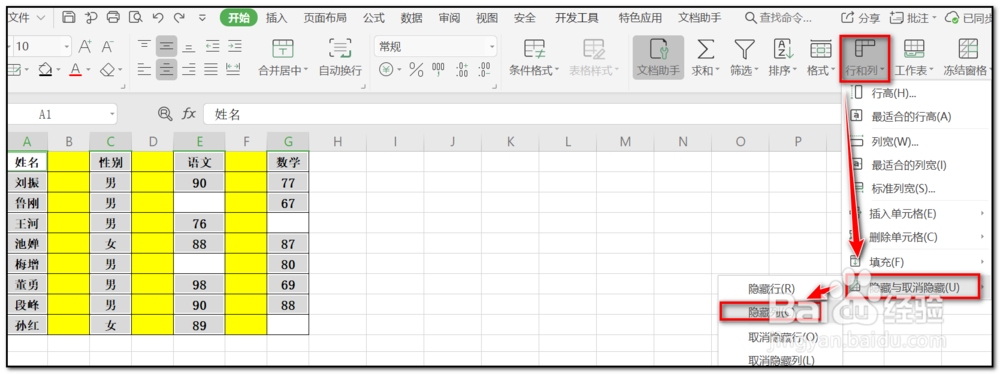This screenshot has height=374, width=1000.
Task: Open the number format 常规 combo box
Action: pos(435,46)
